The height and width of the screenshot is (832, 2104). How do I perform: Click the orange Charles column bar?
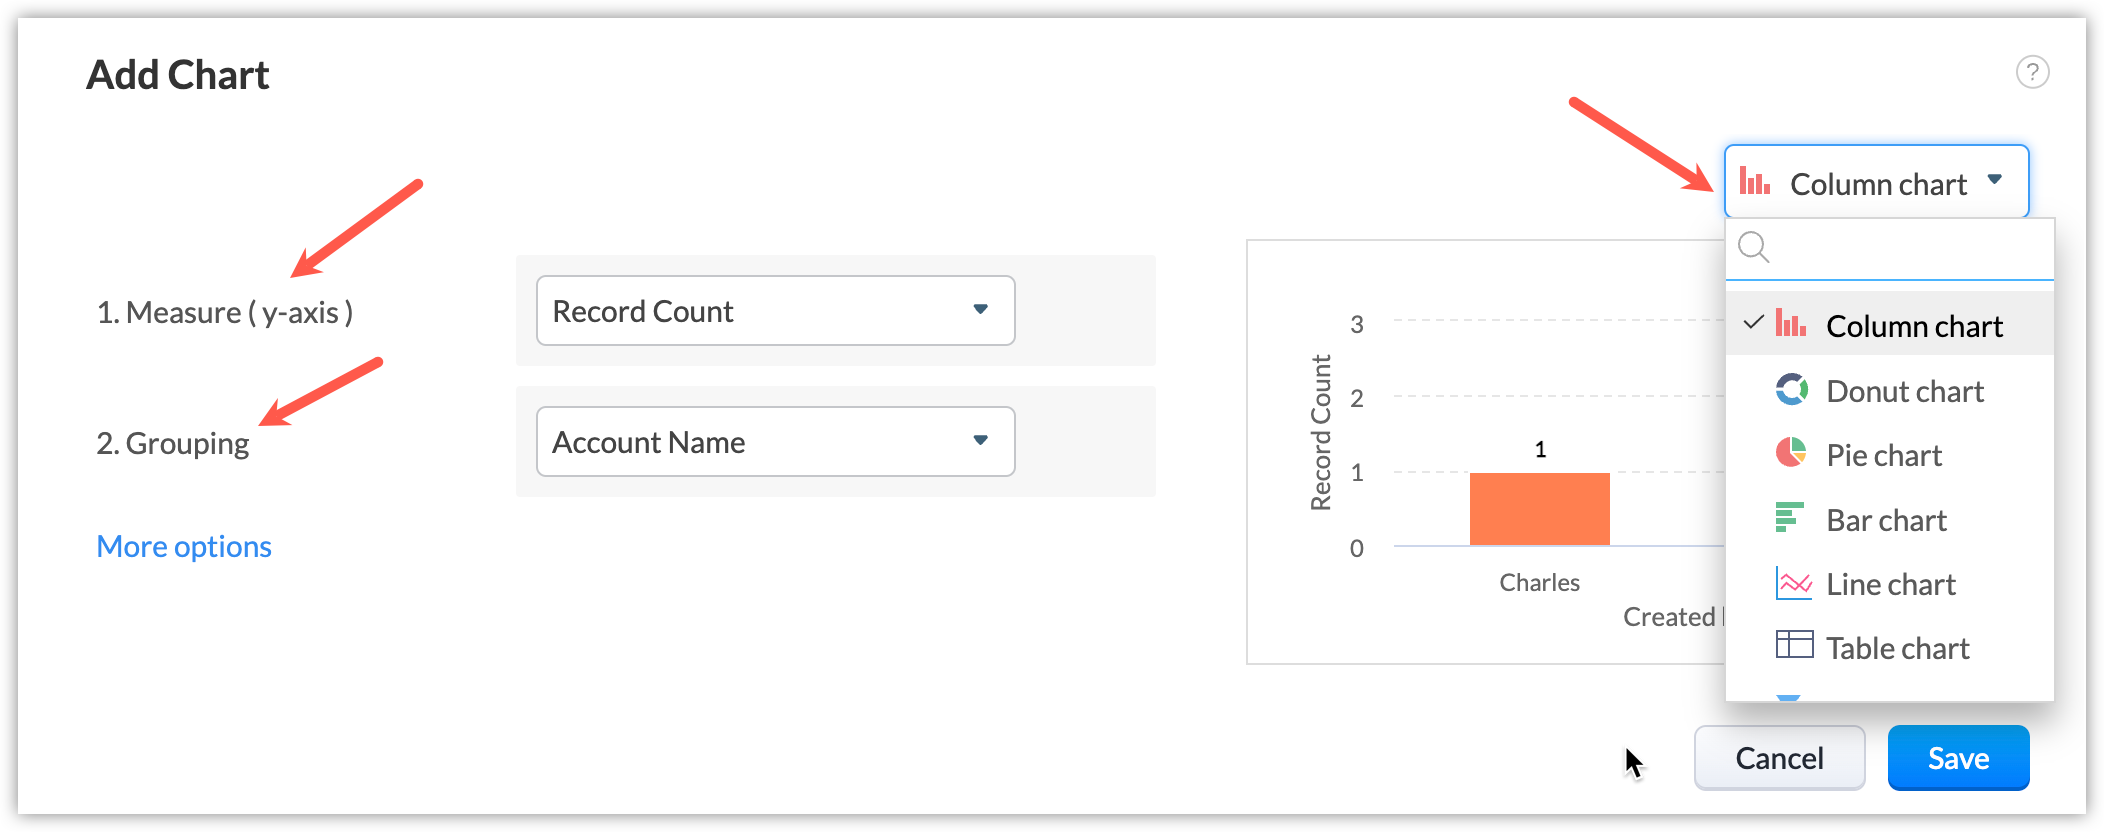click(1539, 509)
